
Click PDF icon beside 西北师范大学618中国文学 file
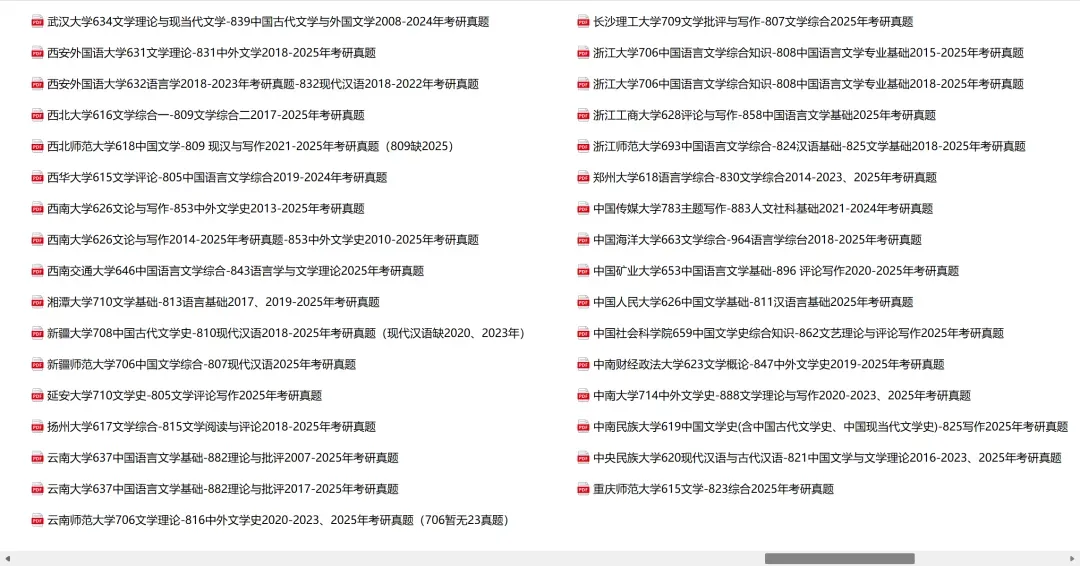pyautogui.click(x=37, y=147)
